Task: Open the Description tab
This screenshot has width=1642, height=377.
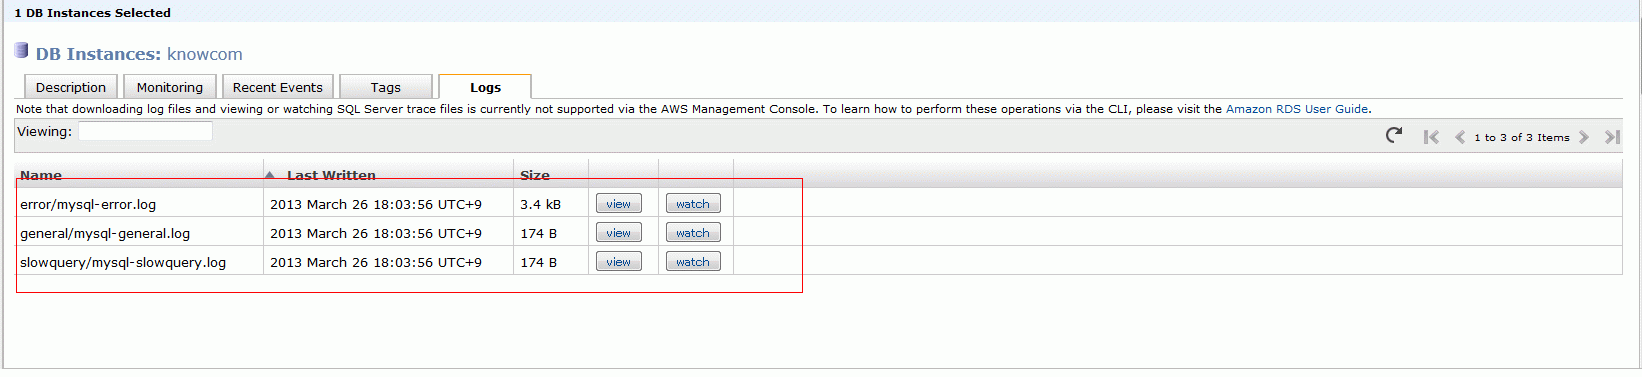Action: pyautogui.click(x=71, y=87)
